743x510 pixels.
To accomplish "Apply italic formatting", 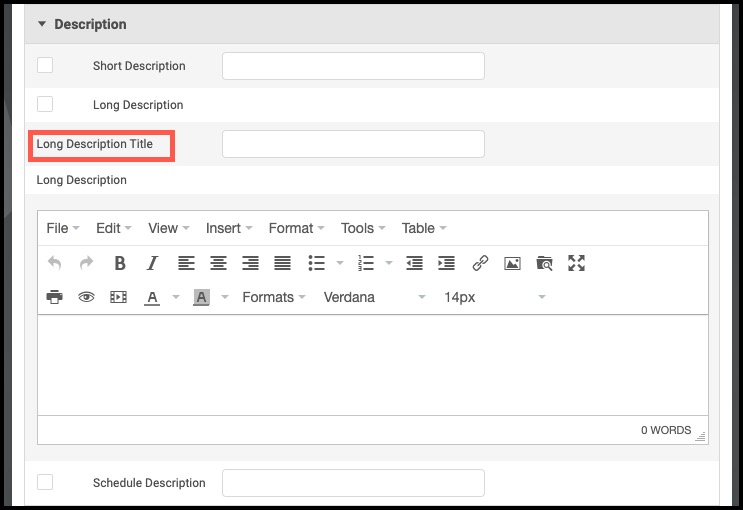I will pyautogui.click(x=152, y=263).
